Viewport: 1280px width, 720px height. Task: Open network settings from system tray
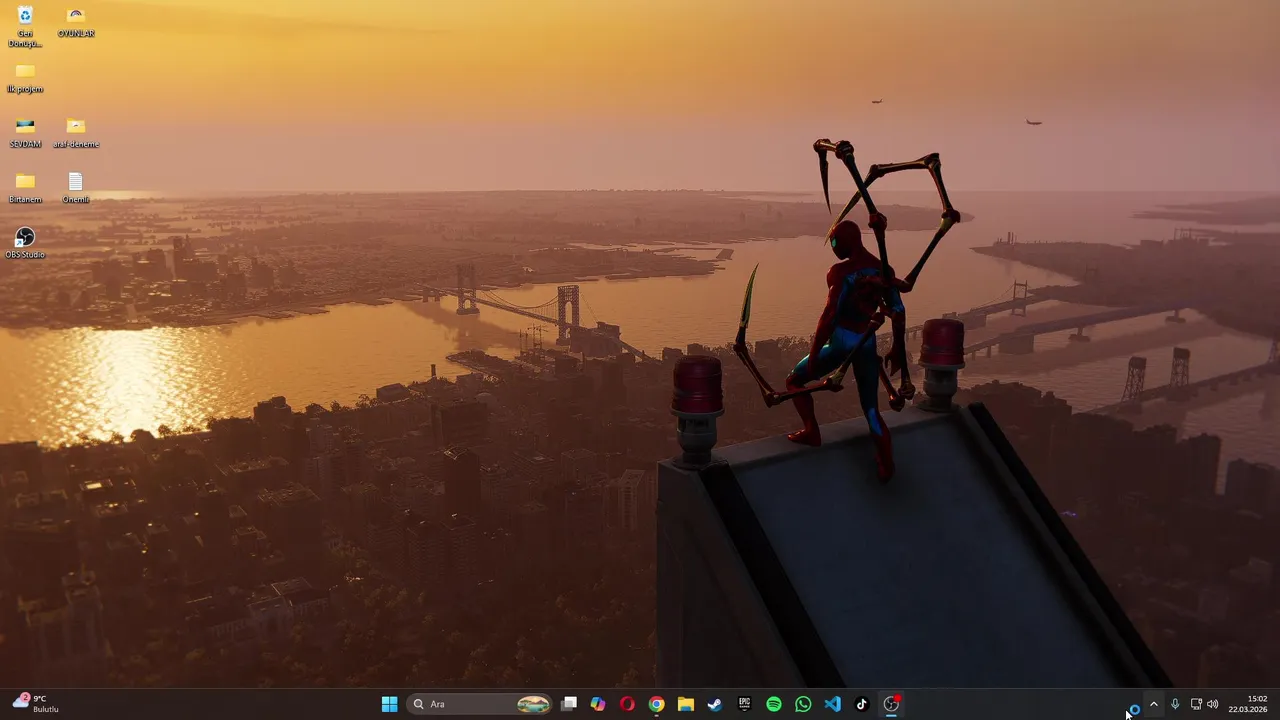click(1196, 704)
